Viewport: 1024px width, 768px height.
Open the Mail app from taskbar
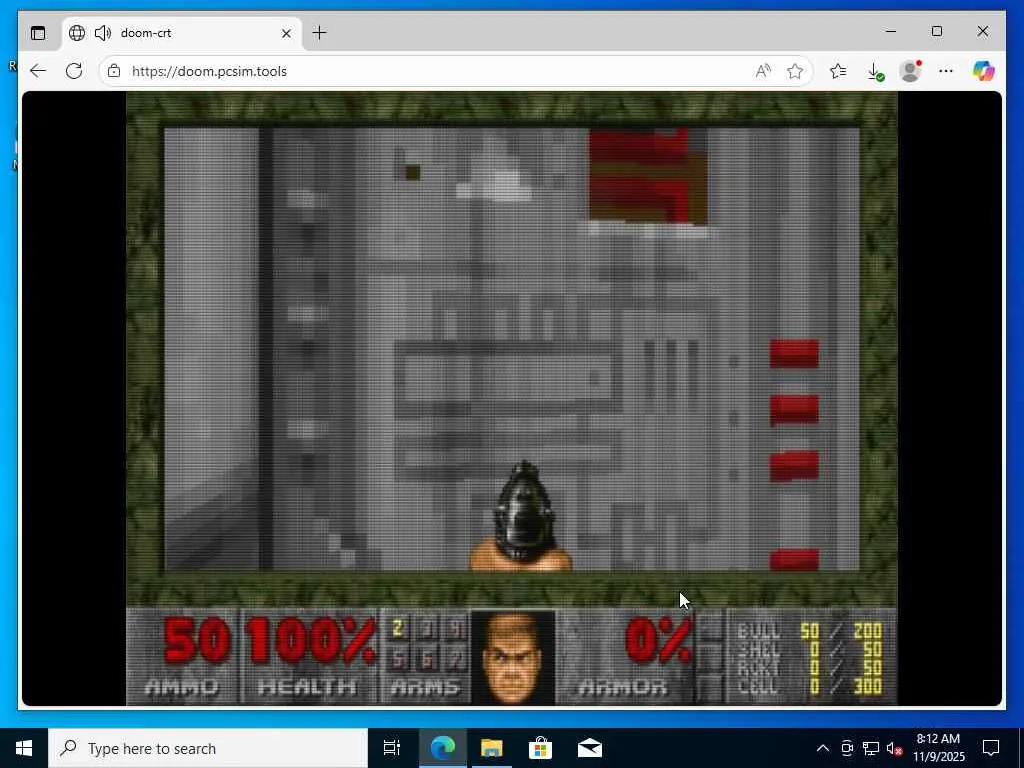click(x=589, y=748)
